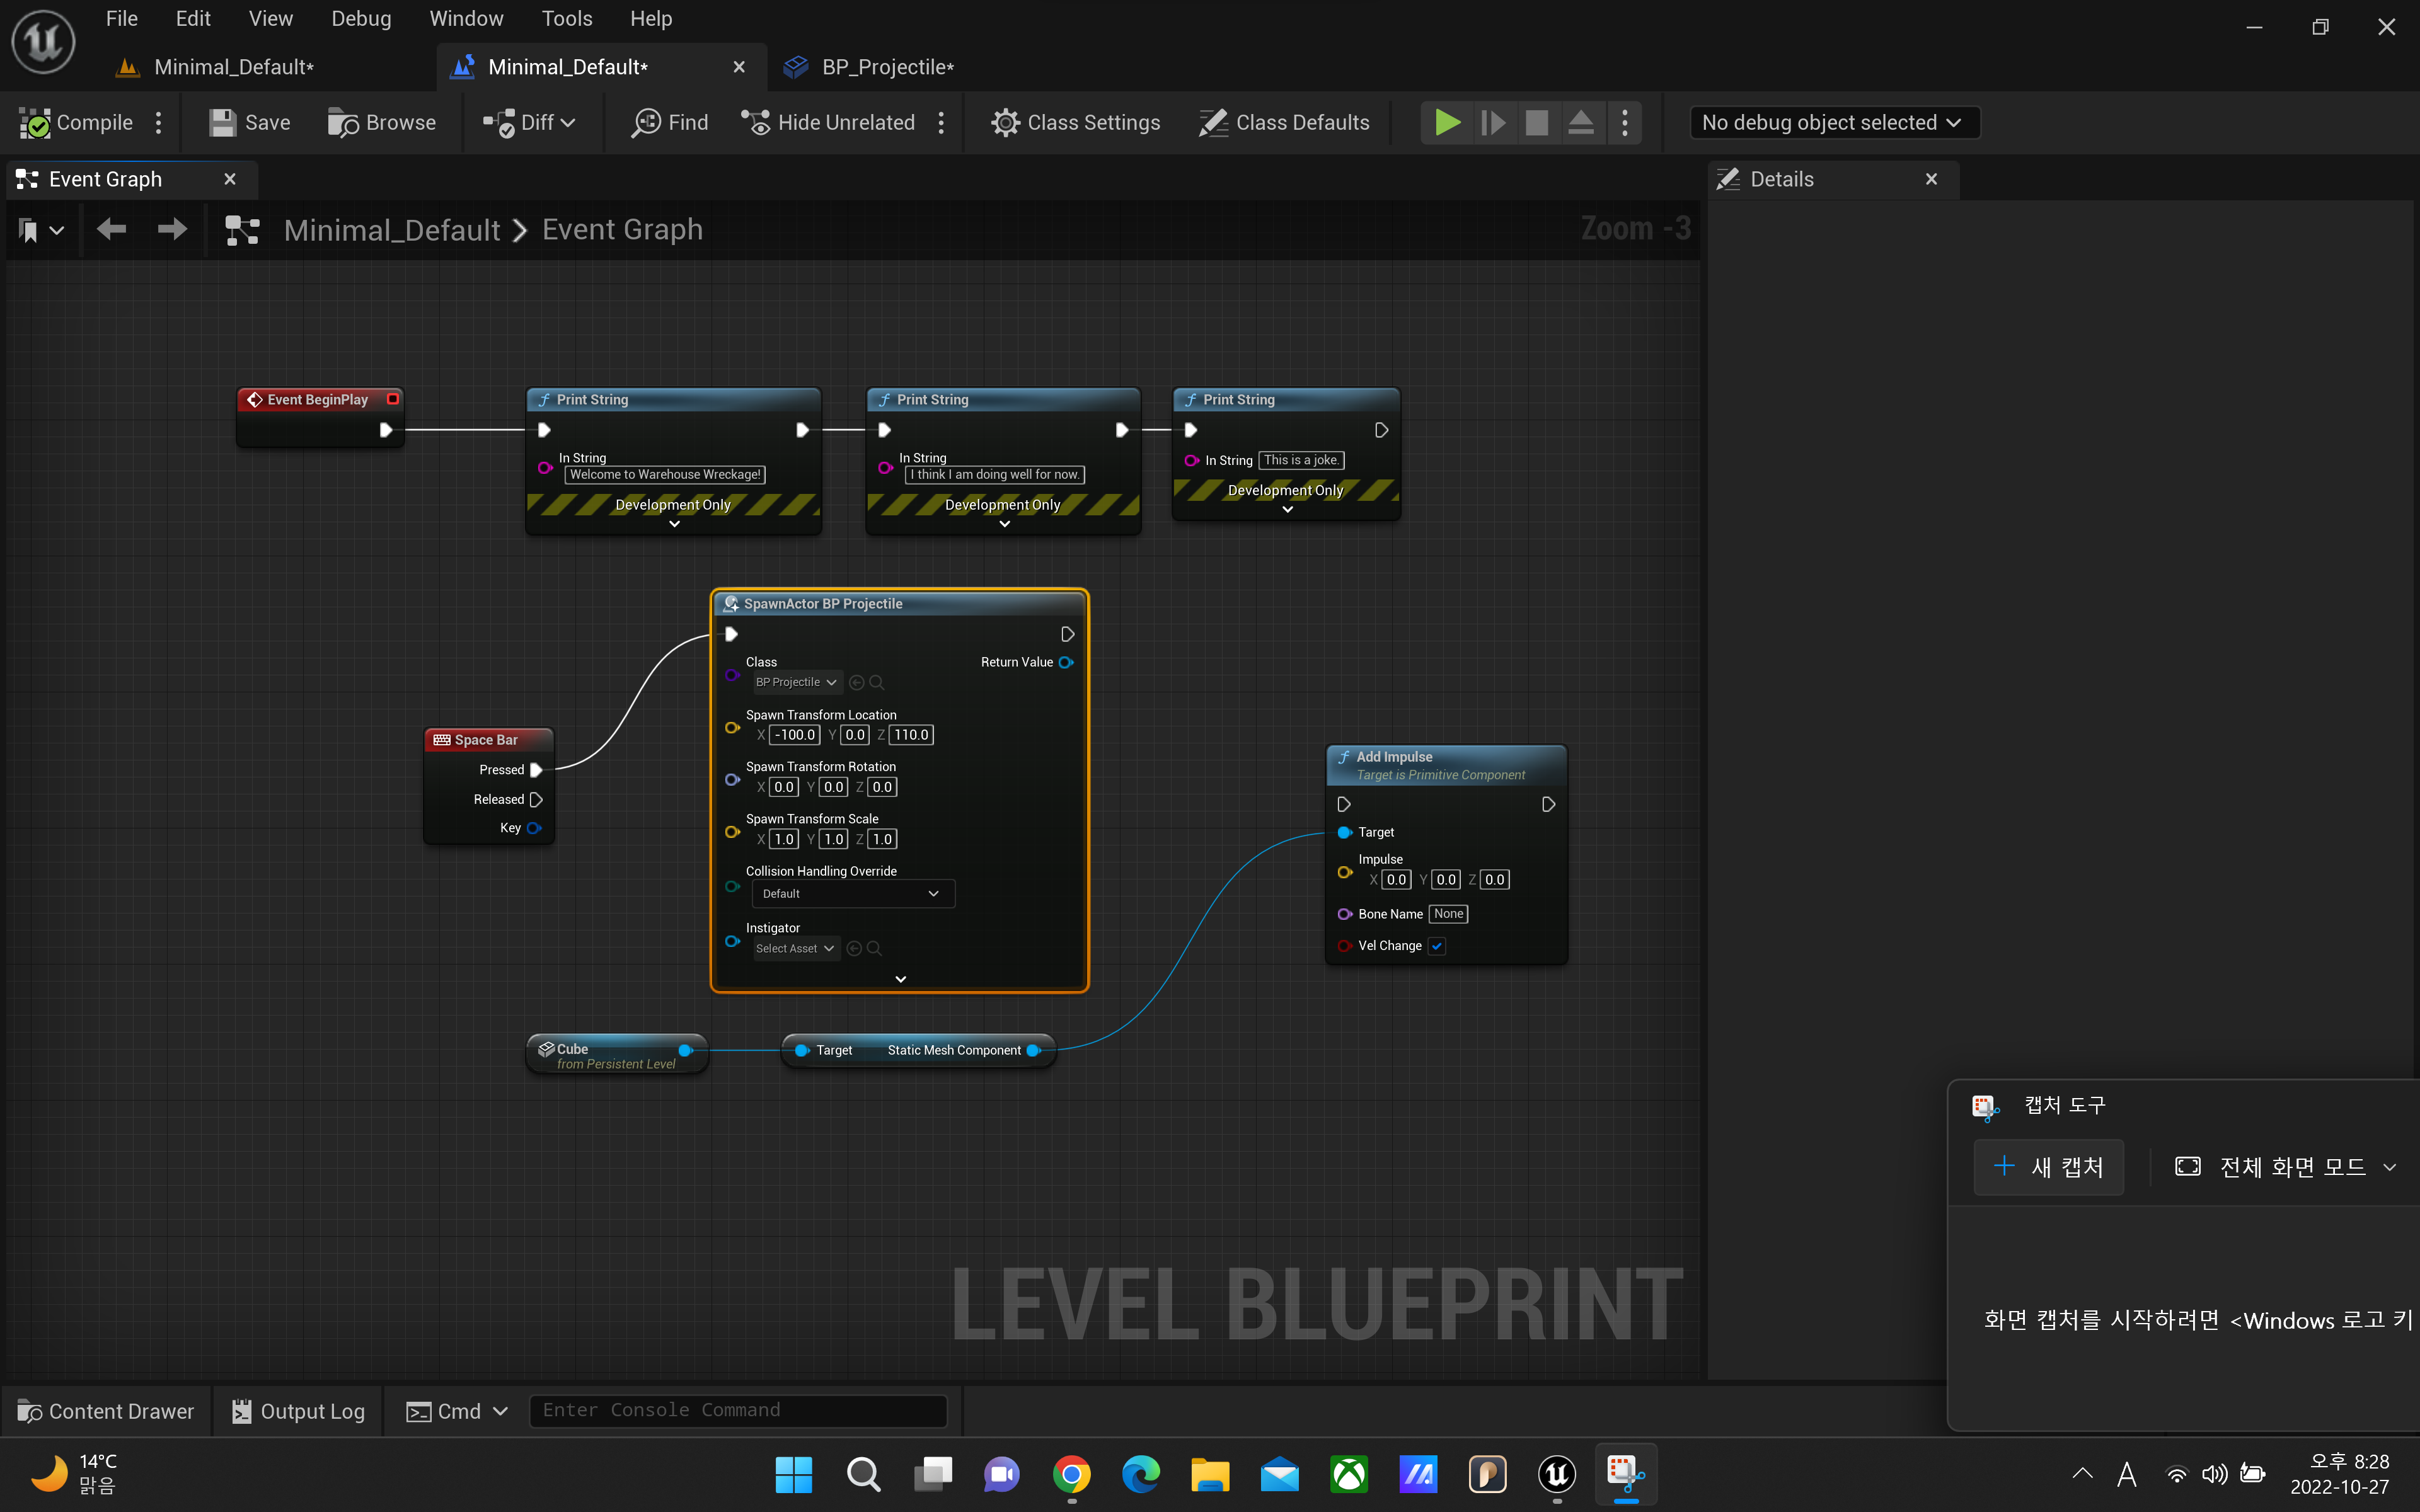Open the Debug menu
Screen dimensions: 2420x1512
click(361, 18)
